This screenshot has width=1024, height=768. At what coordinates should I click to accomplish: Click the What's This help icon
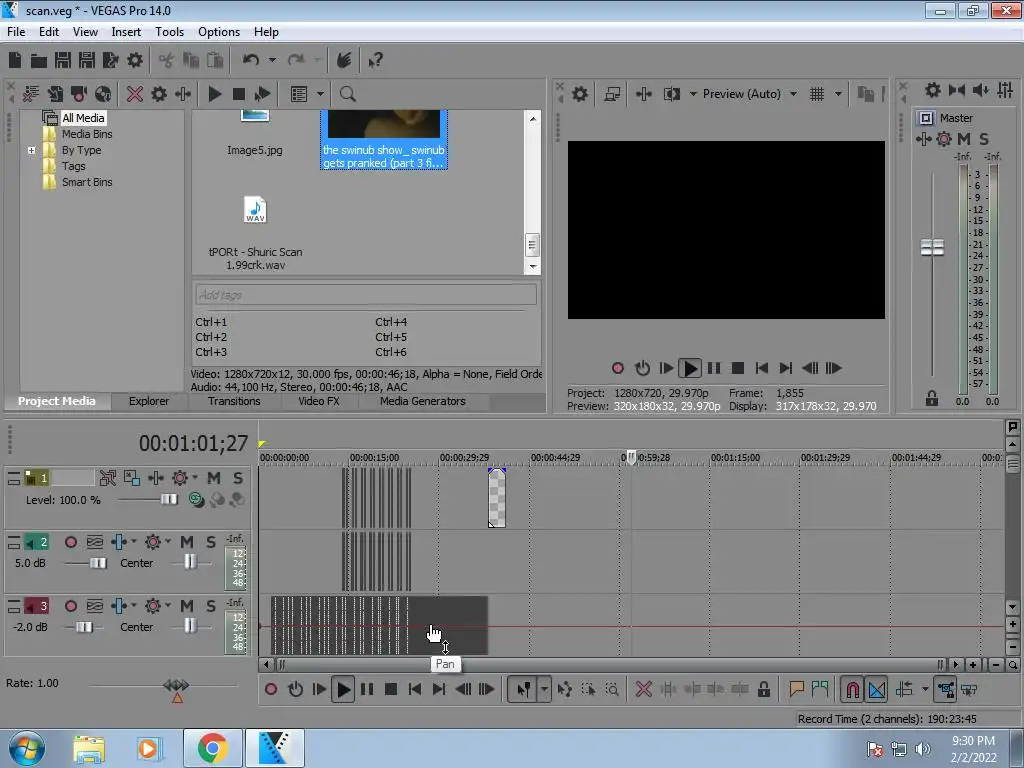(x=375, y=61)
